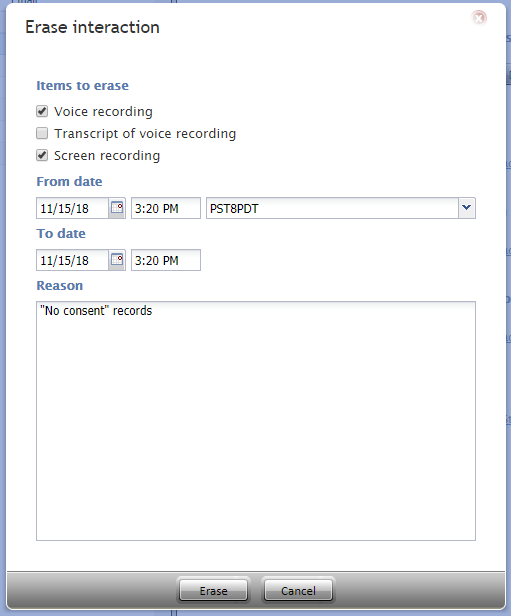Uncheck the Screen recording checkbox

pyautogui.click(x=42, y=155)
